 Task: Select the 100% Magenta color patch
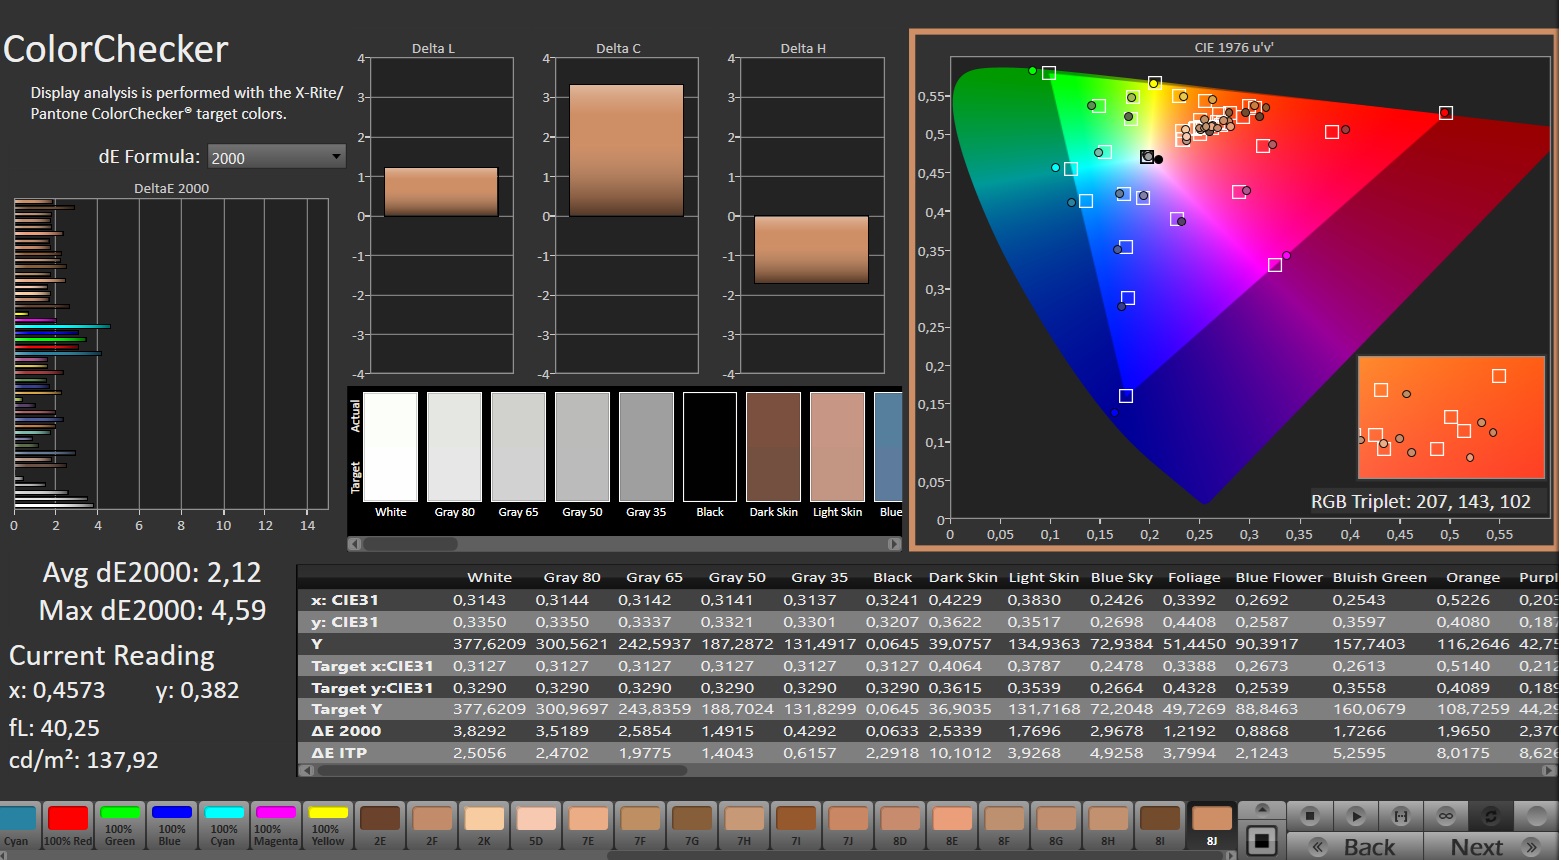[276, 825]
